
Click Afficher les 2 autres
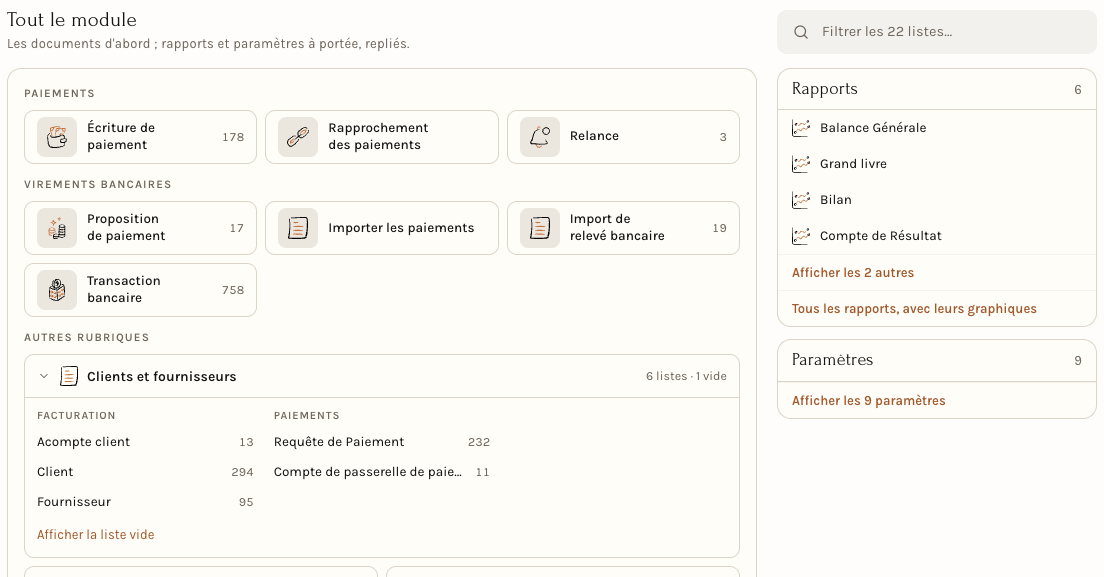(x=853, y=272)
